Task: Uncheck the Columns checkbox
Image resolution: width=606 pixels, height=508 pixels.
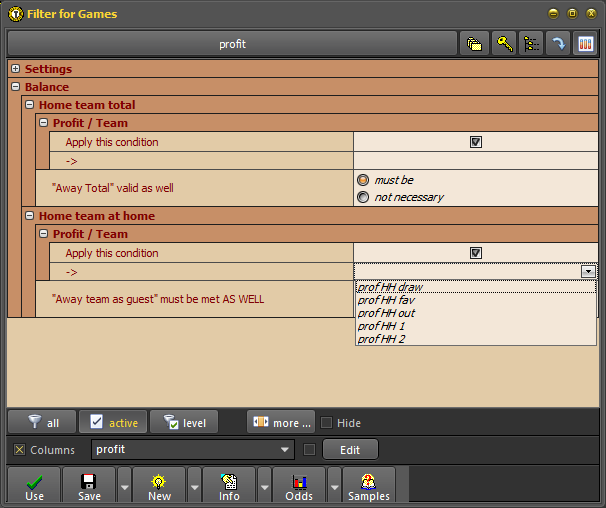Action: point(19,450)
